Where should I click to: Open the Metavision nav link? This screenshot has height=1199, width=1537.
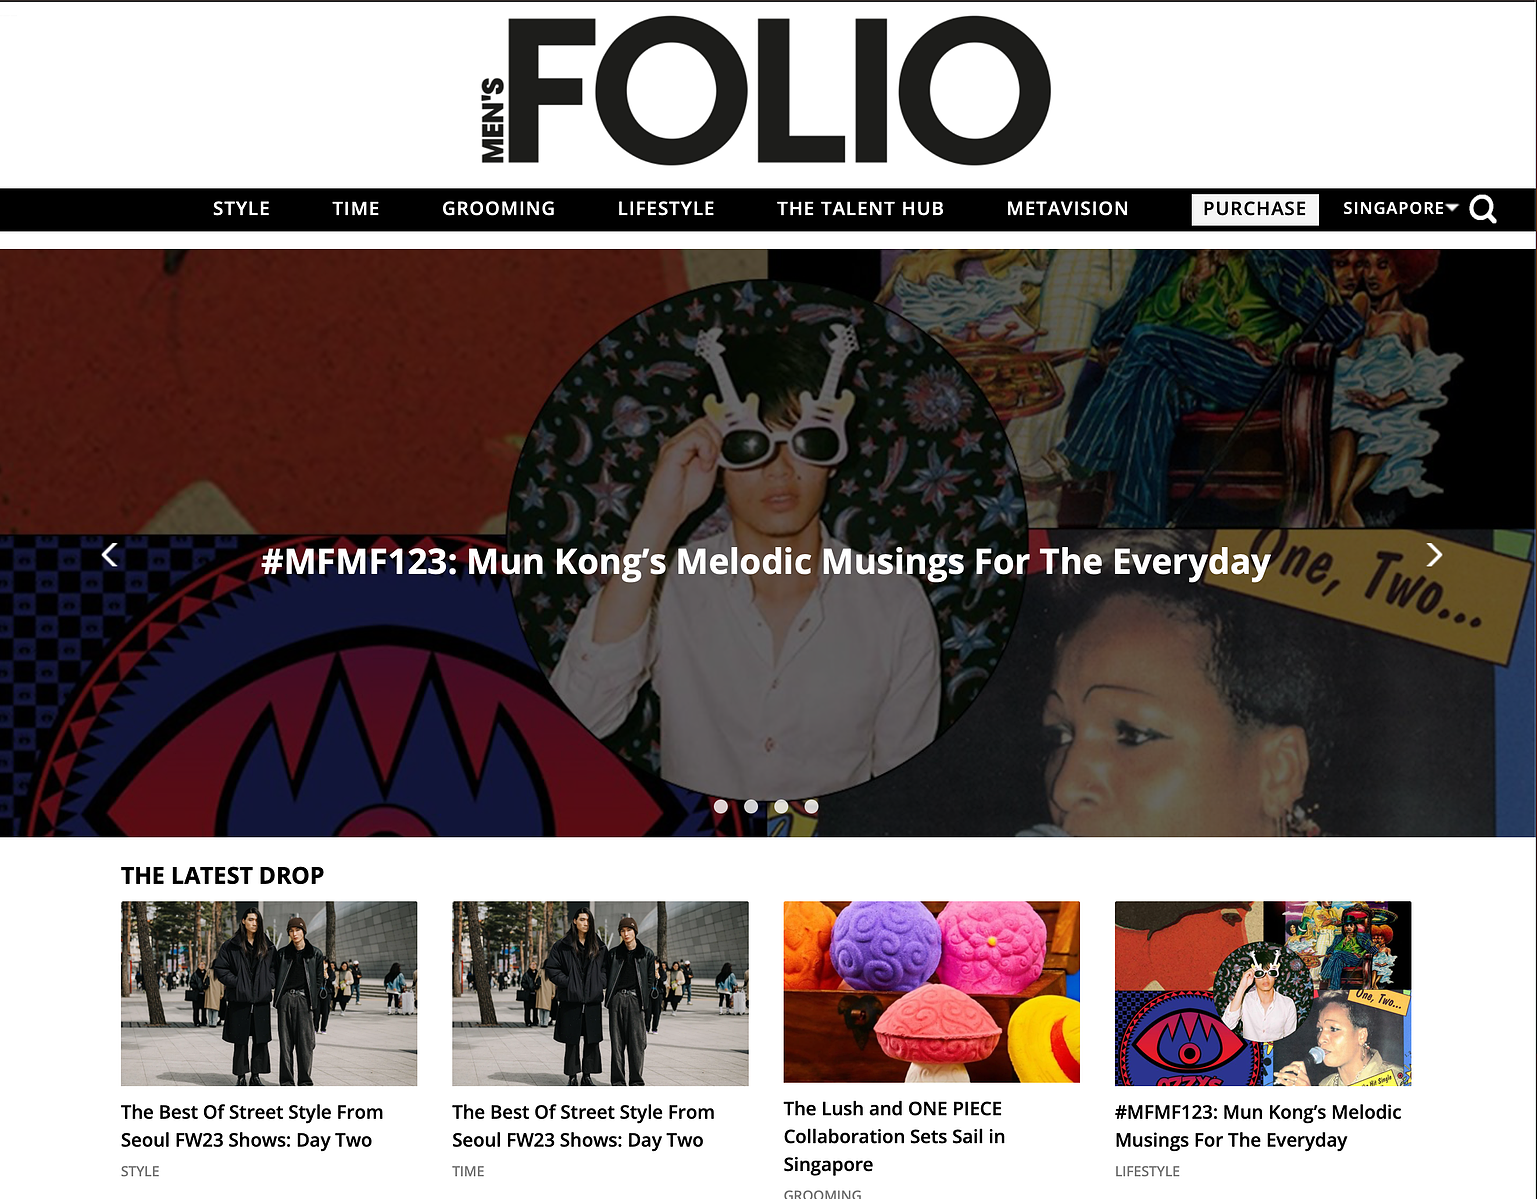point(1067,208)
